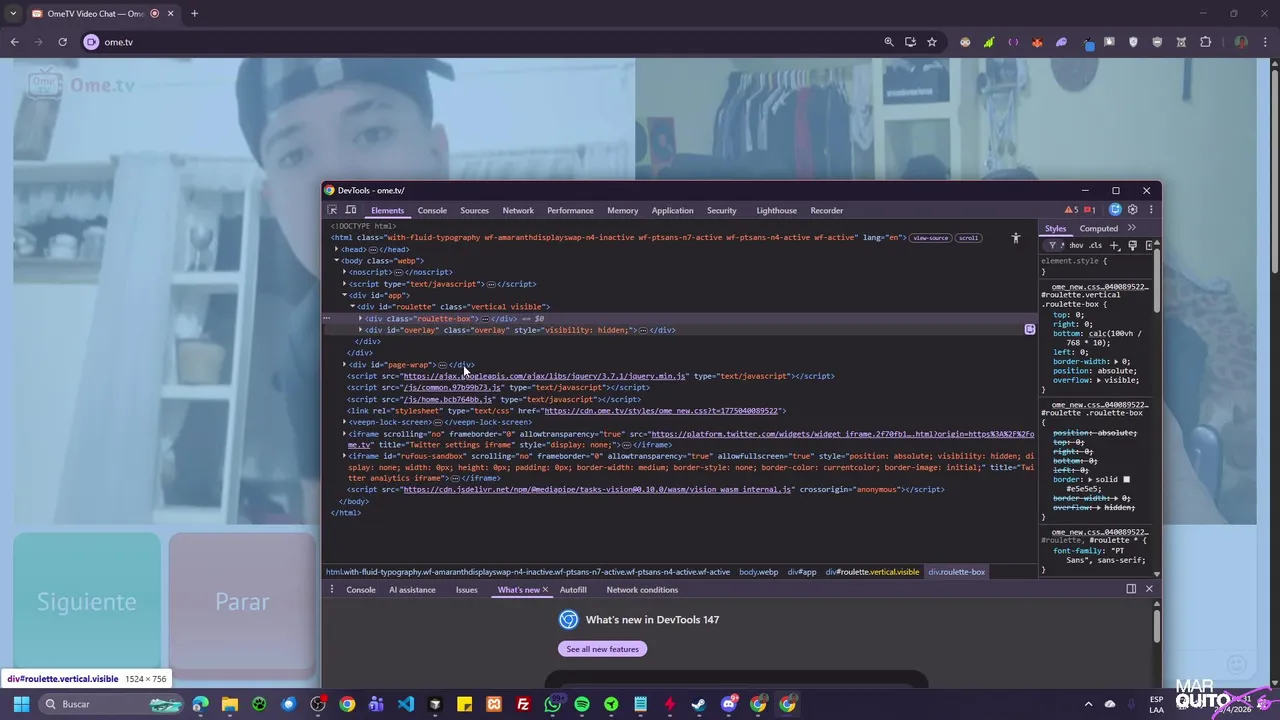
Task: Open the Application panel tab
Action: (672, 210)
